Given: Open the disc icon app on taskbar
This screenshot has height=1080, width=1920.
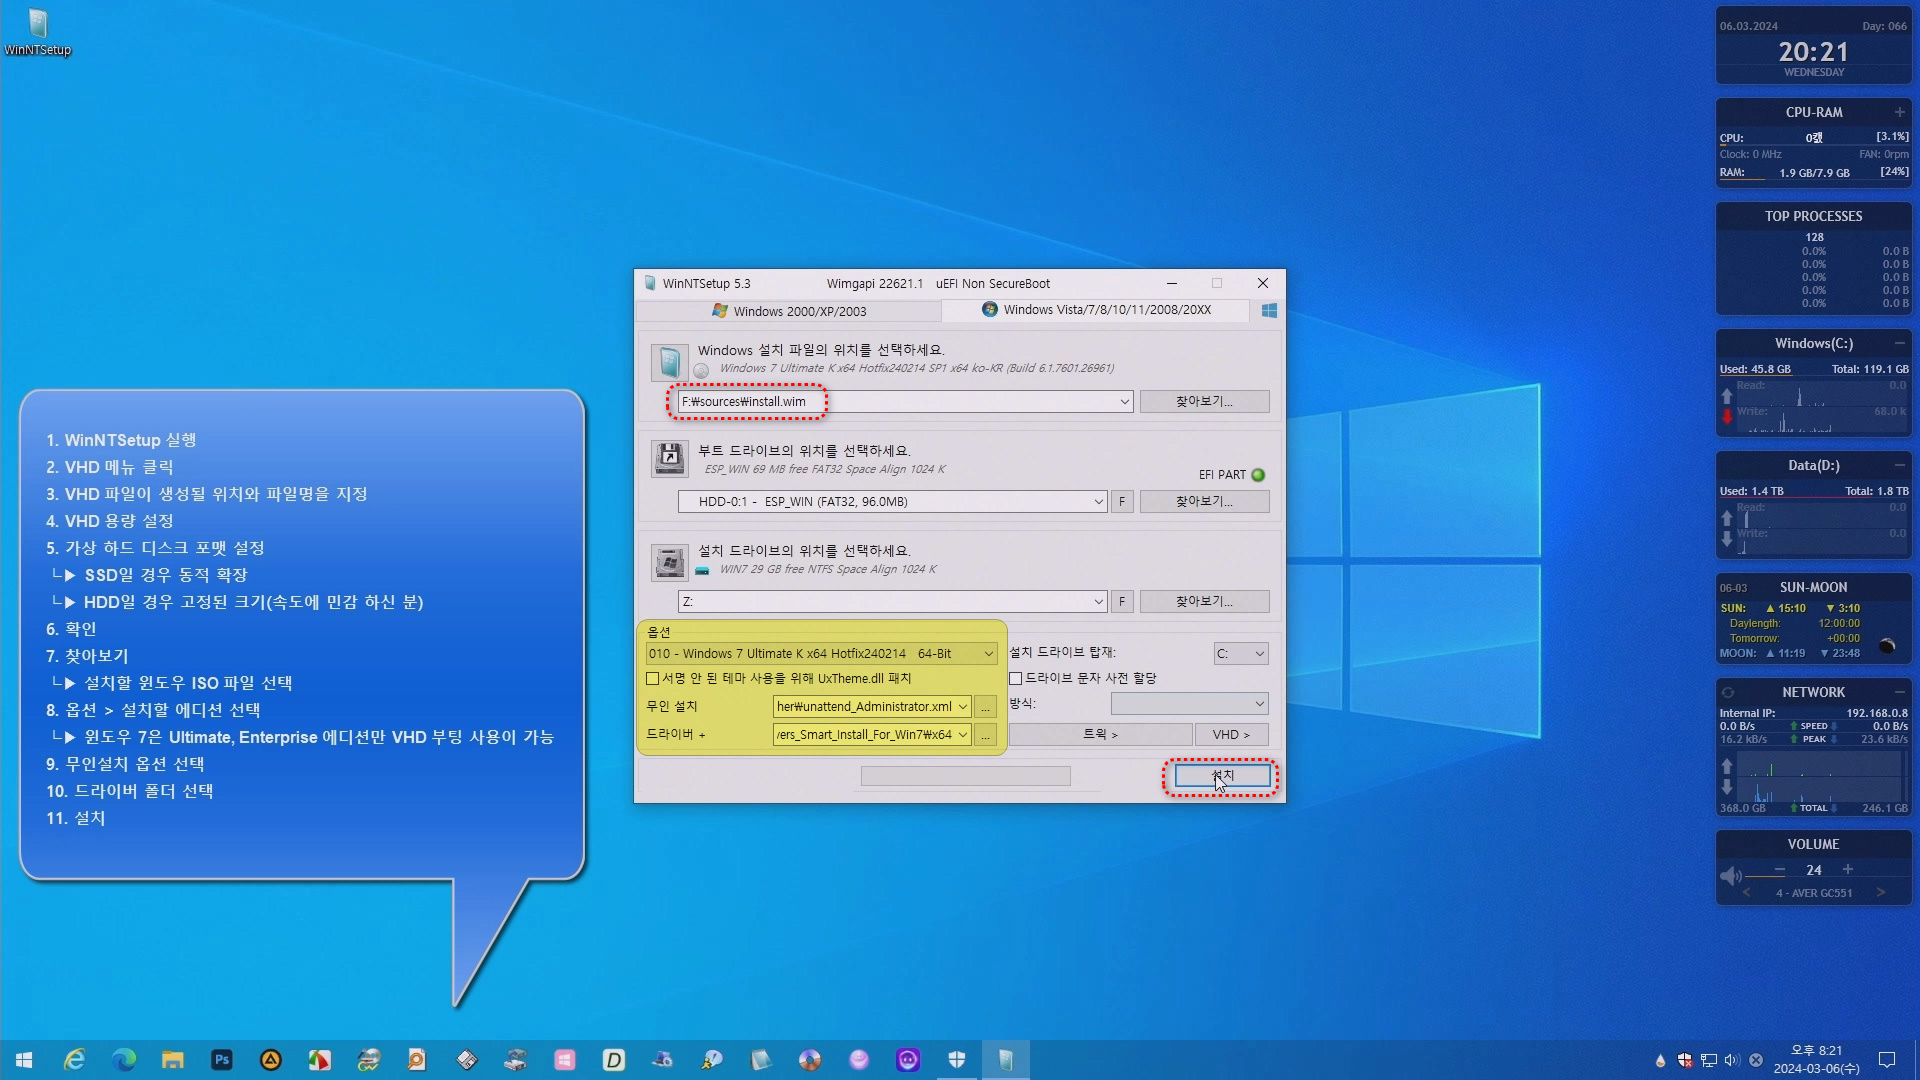Looking at the screenshot, I should [810, 1060].
